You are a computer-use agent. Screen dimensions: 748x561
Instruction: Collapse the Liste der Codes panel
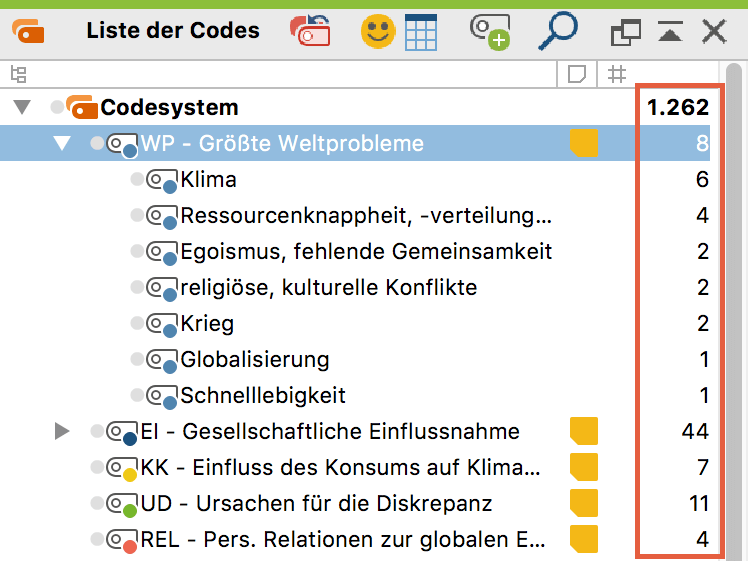670,31
